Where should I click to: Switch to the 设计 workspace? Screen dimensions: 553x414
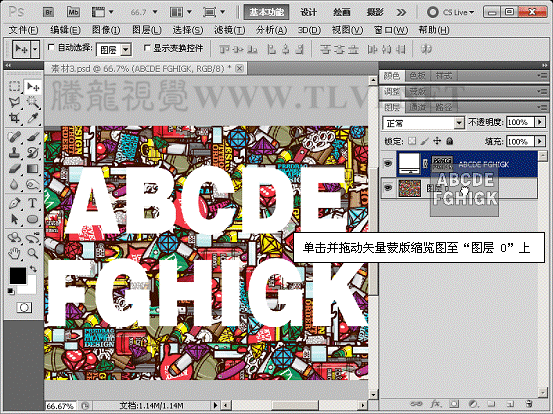pos(309,12)
